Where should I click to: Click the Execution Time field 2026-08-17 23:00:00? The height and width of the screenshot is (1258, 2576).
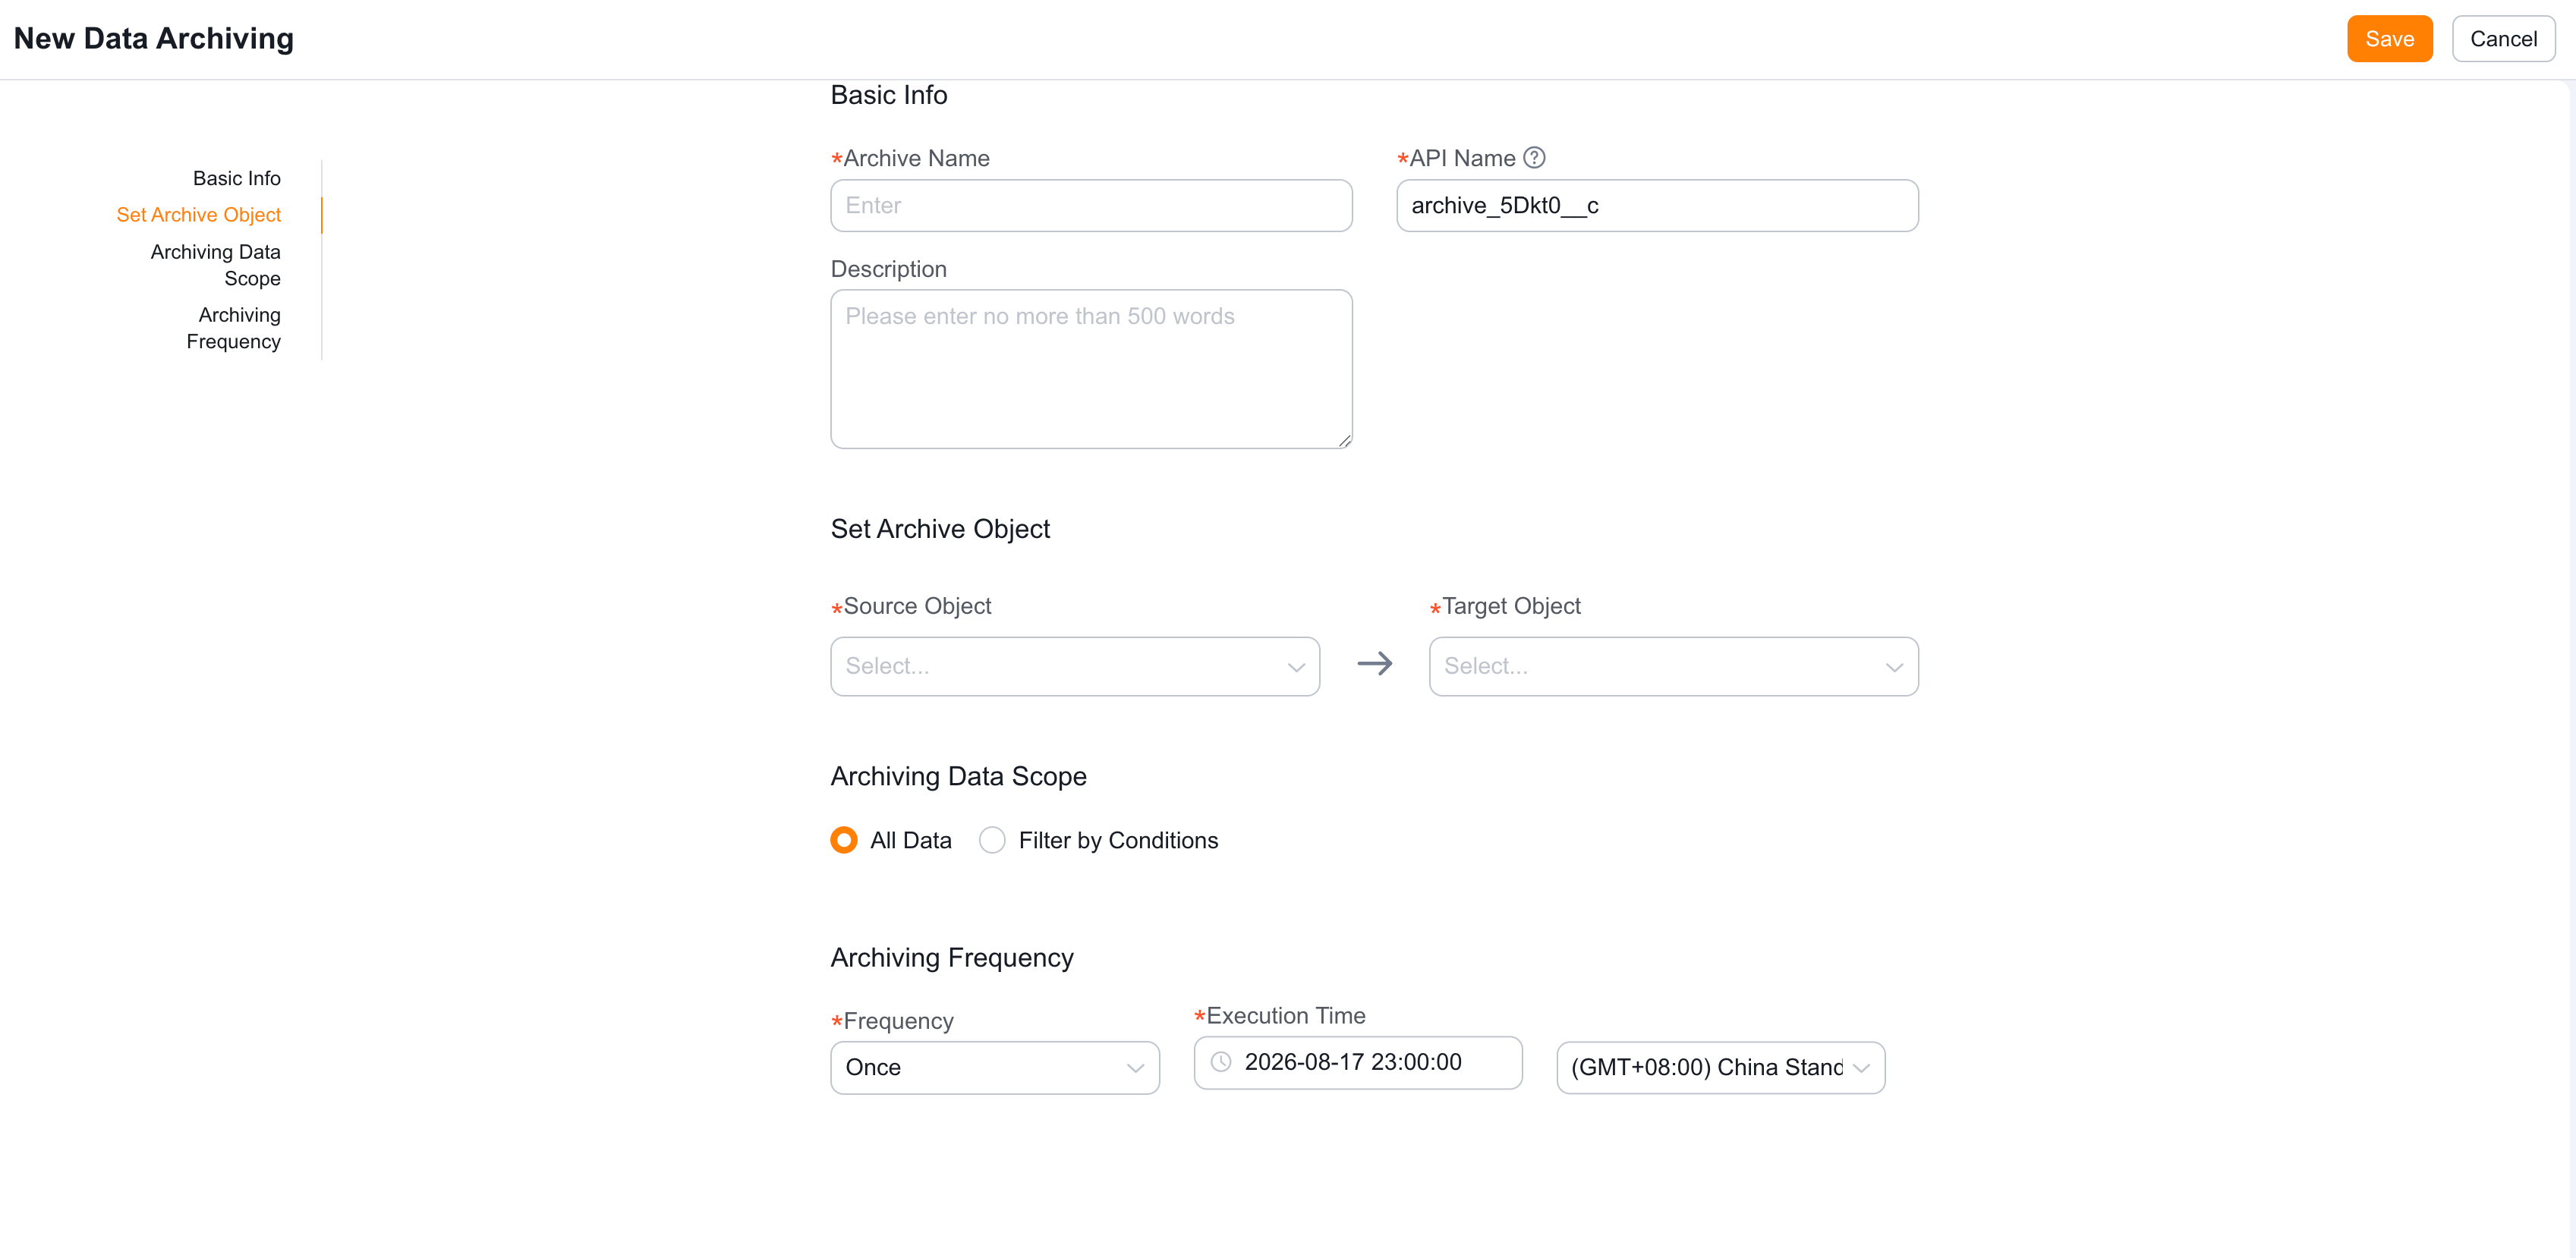click(1358, 1062)
